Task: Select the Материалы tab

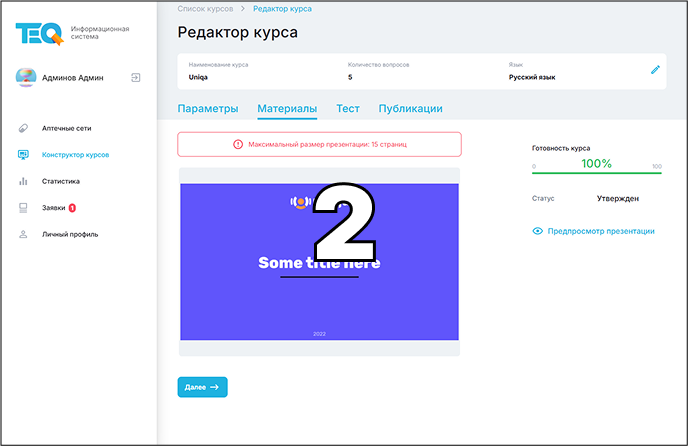Action: tap(287, 109)
